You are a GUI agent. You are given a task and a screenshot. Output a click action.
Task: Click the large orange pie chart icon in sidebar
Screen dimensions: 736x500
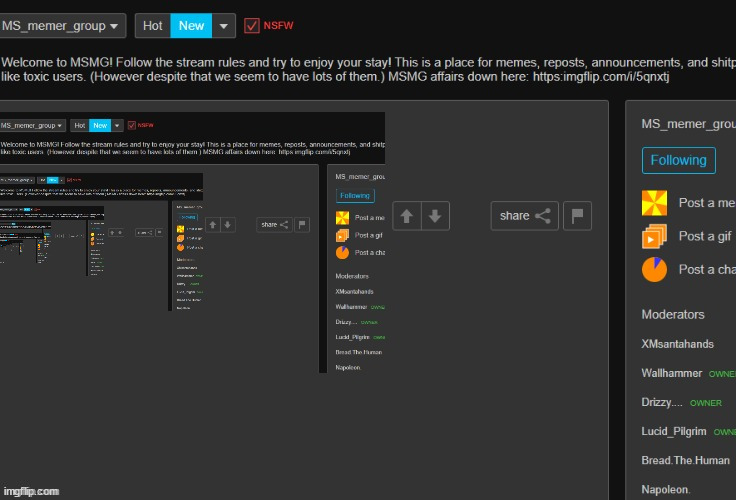(654, 269)
